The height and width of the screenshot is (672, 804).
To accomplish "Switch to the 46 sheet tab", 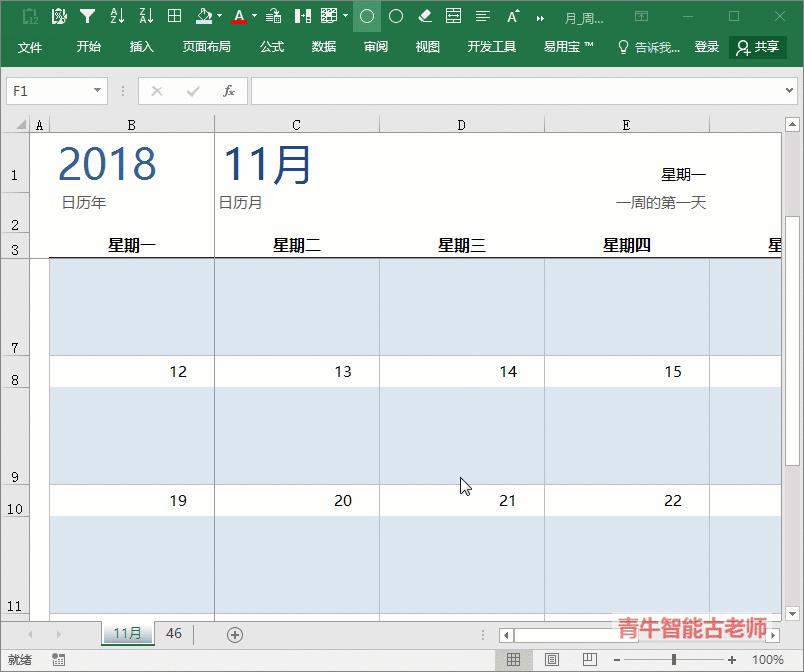I will (x=173, y=633).
